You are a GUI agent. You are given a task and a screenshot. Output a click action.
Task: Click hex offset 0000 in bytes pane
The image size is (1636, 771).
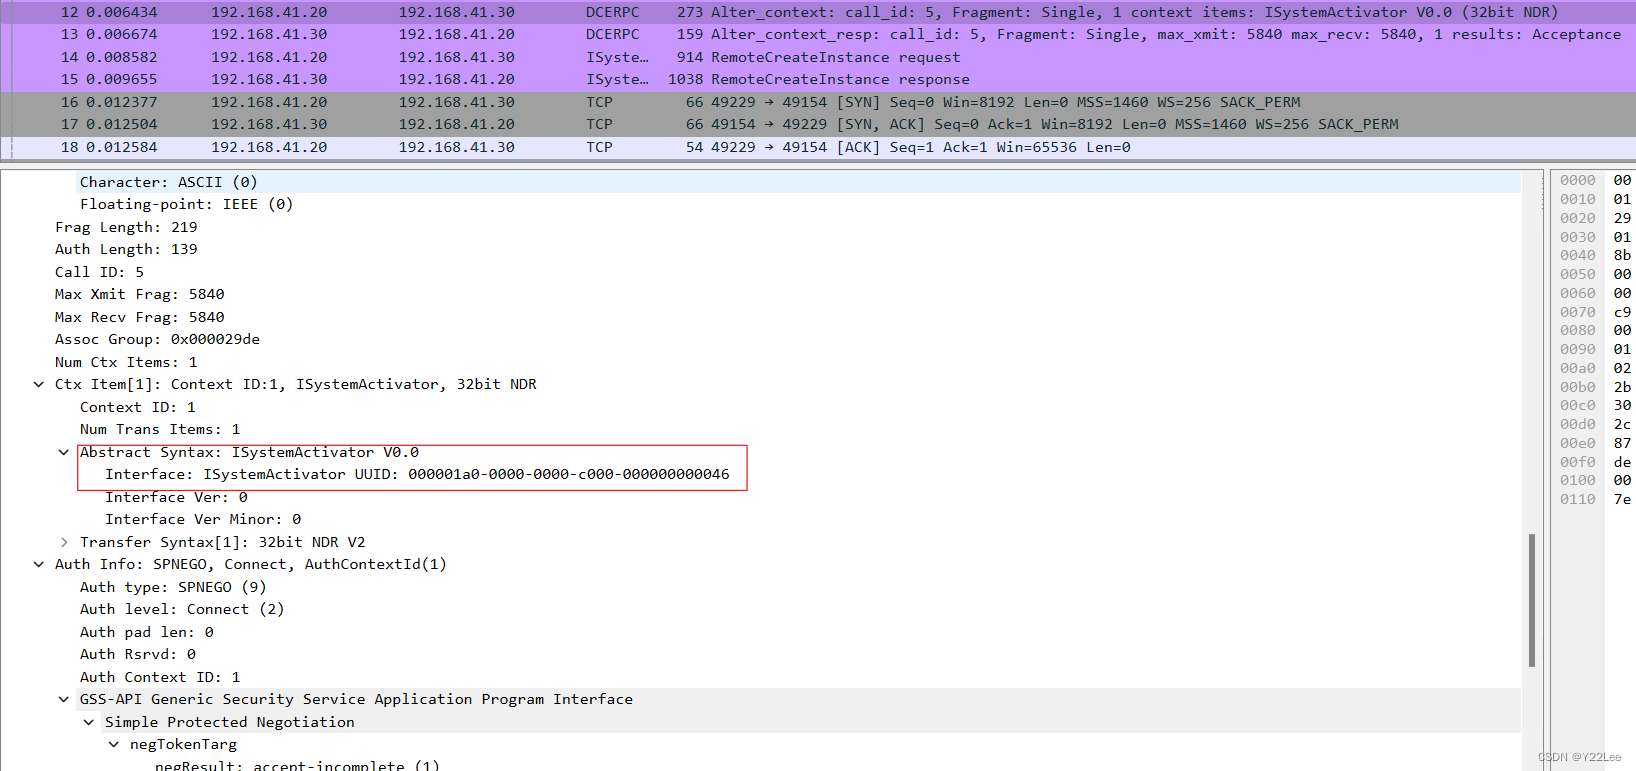point(1578,180)
